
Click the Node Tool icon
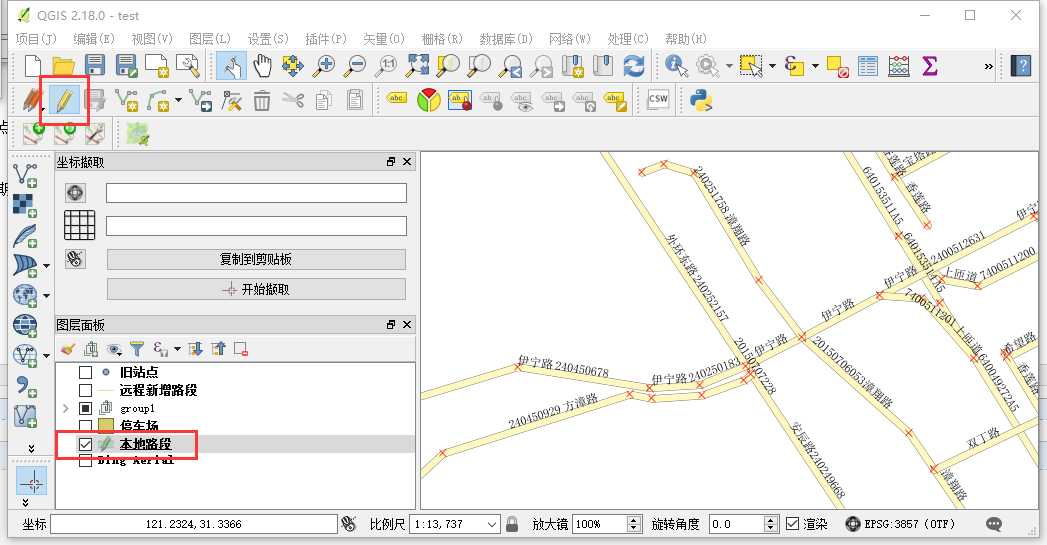point(231,101)
